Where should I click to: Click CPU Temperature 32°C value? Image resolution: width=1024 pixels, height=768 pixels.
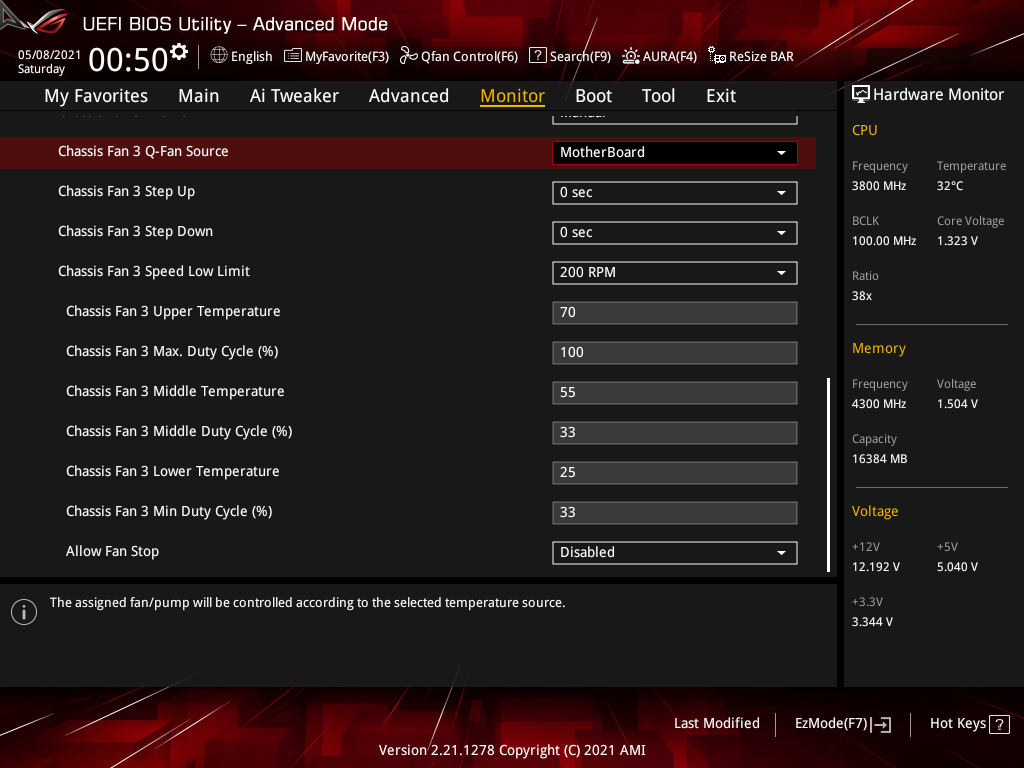pos(950,186)
